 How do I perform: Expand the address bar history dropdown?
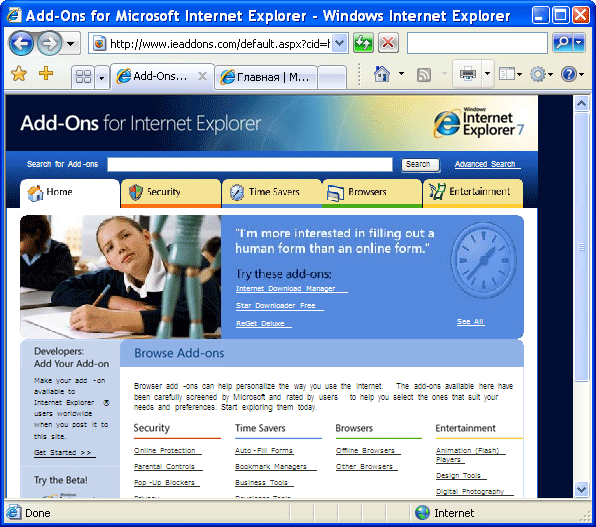[x=339, y=43]
